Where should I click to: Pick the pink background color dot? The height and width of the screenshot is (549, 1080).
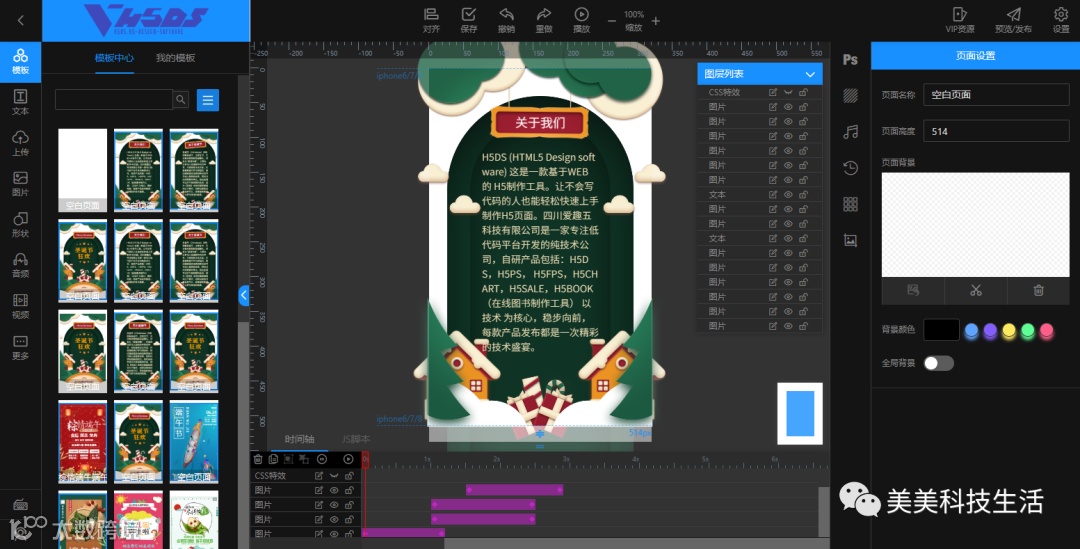pos(1047,331)
